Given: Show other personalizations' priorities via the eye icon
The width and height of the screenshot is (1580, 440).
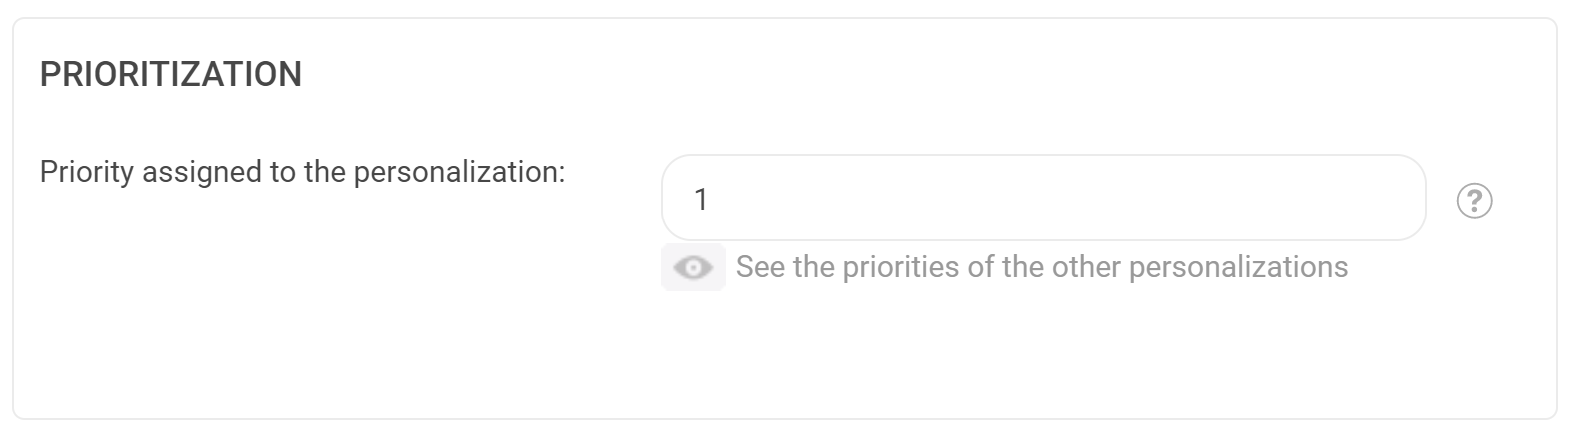Looking at the screenshot, I should (x=693, y=267).
